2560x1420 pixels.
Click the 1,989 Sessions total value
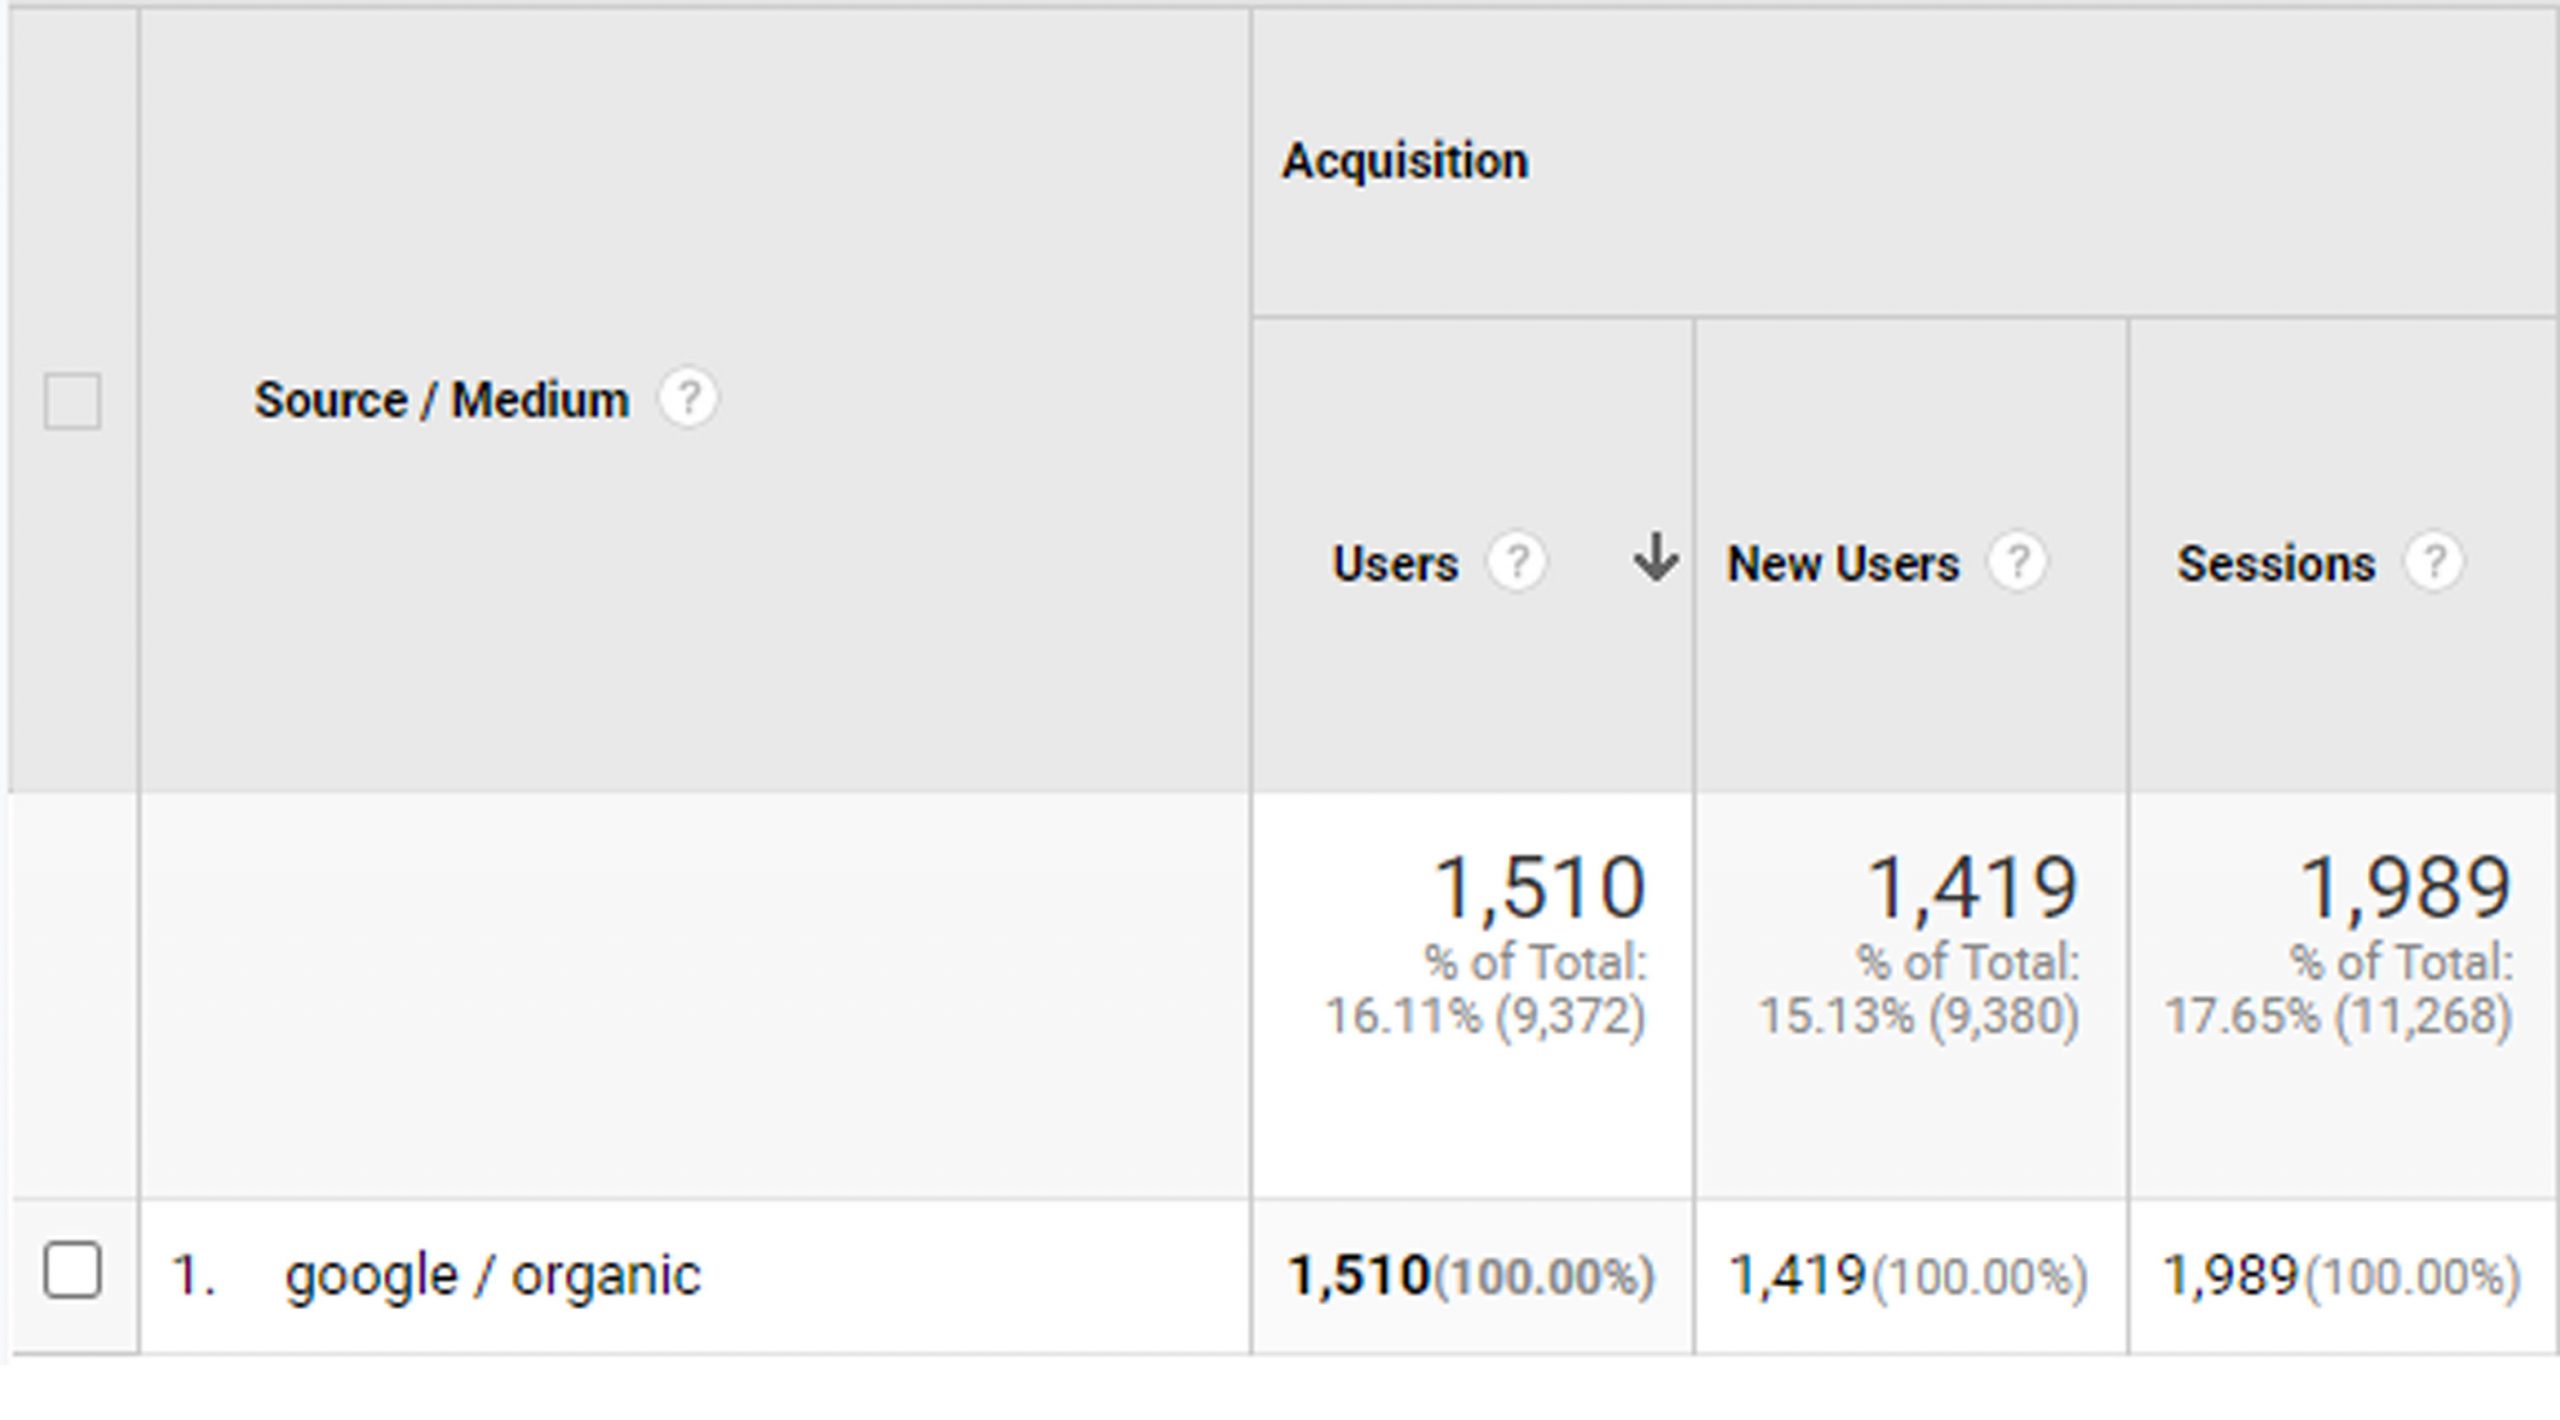[x=2405, y=888]
